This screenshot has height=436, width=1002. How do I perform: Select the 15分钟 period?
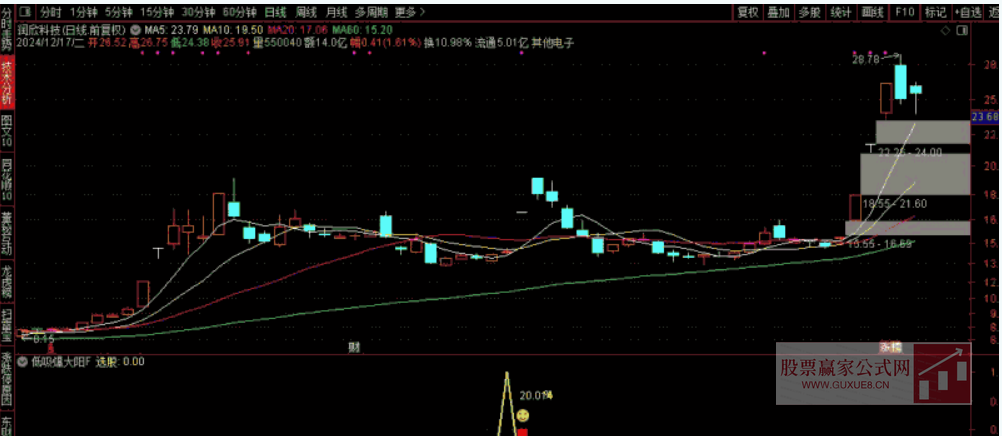click(x=157, y=12)
